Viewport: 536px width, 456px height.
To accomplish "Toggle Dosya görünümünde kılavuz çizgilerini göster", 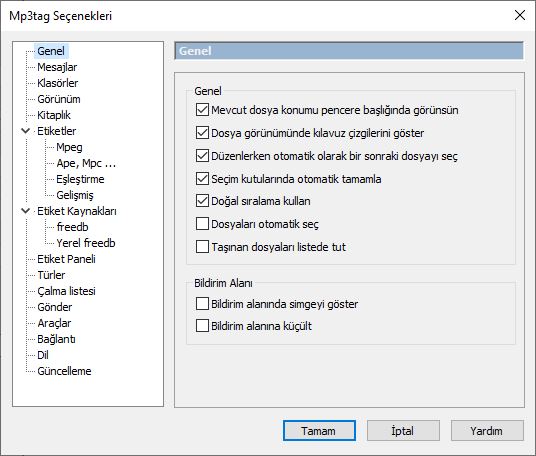I will (202, 133).
